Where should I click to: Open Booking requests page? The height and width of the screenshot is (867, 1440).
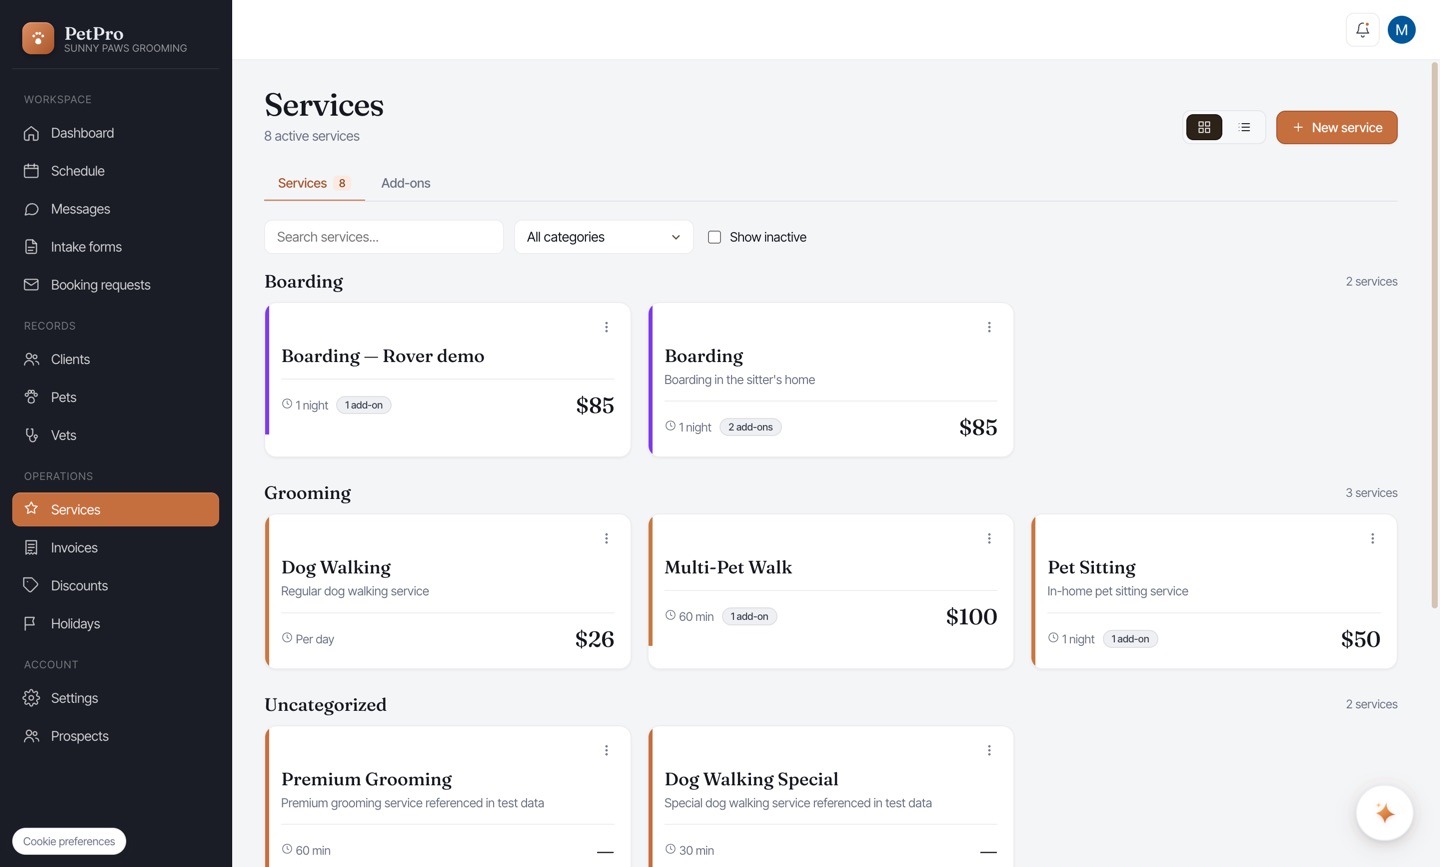point(115,285)
